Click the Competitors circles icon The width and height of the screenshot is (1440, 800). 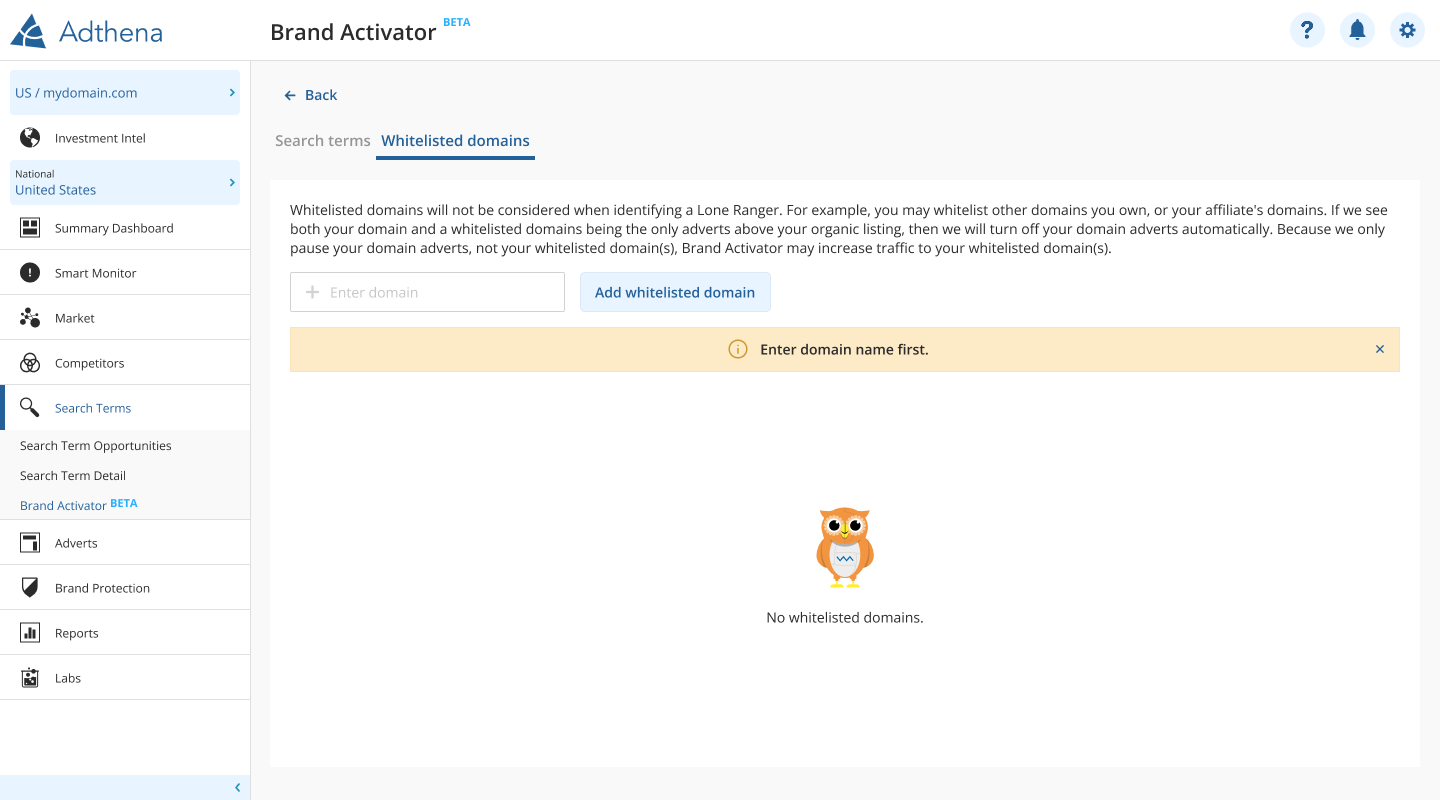30,363
